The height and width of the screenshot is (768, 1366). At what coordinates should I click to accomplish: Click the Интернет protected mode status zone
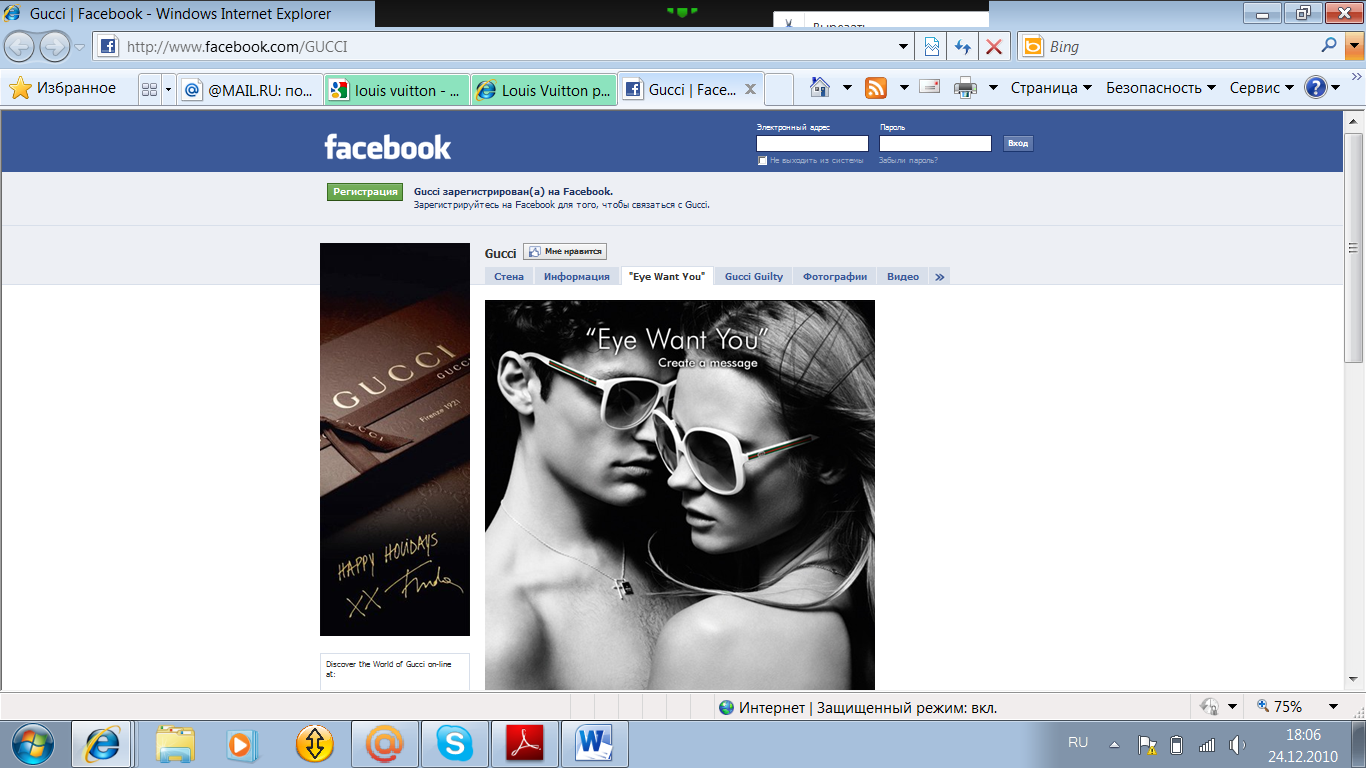click(858, 707)
